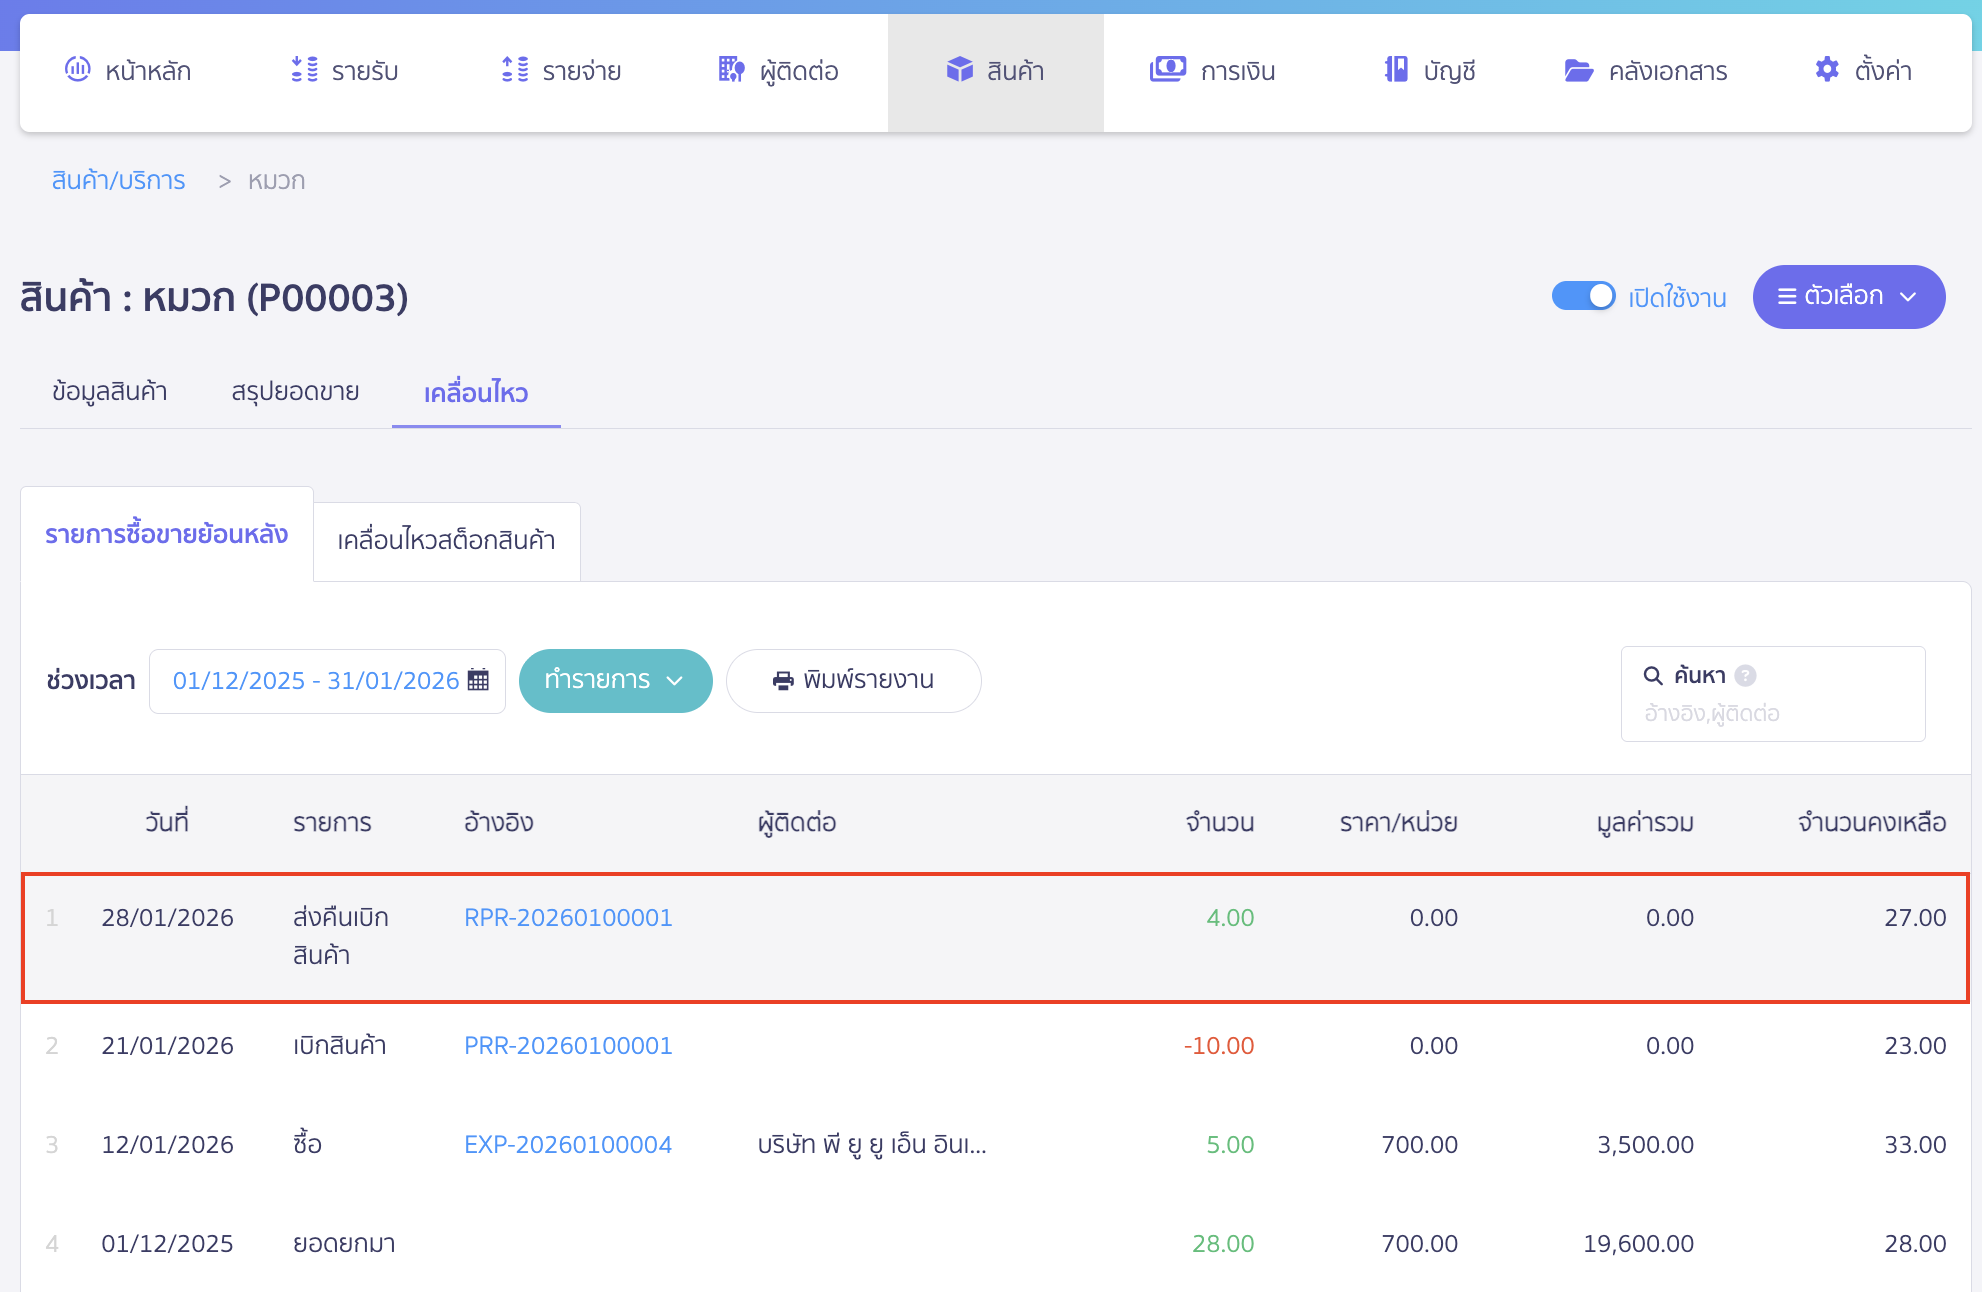The image size is (1982, 1292).
Task: Select เคลื่อนไหวสต็อกสินค้า sub-tab
Action: 446,541
